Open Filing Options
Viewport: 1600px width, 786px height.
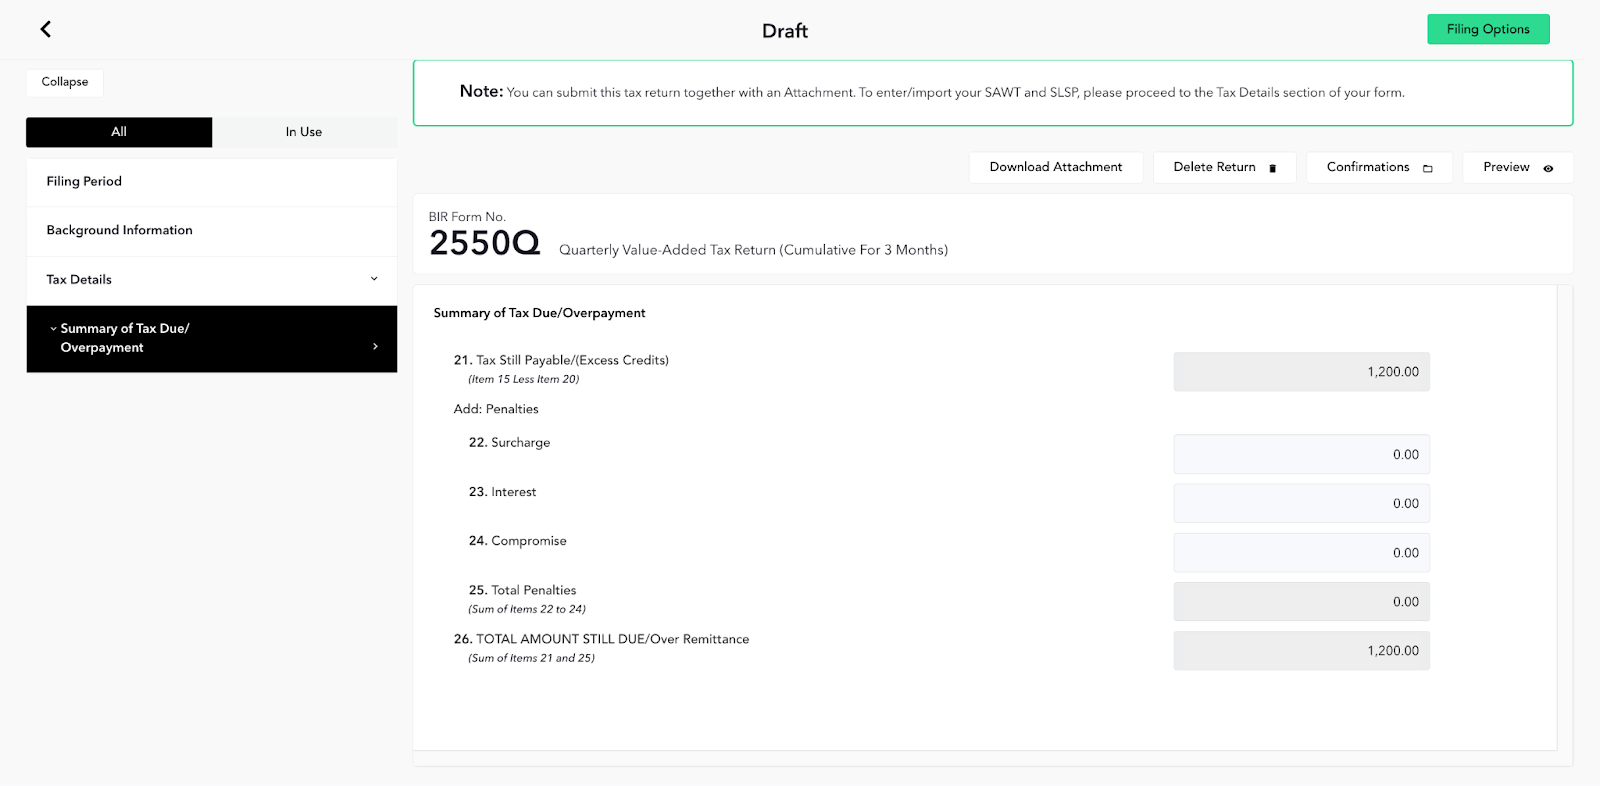pos(1488,29)
